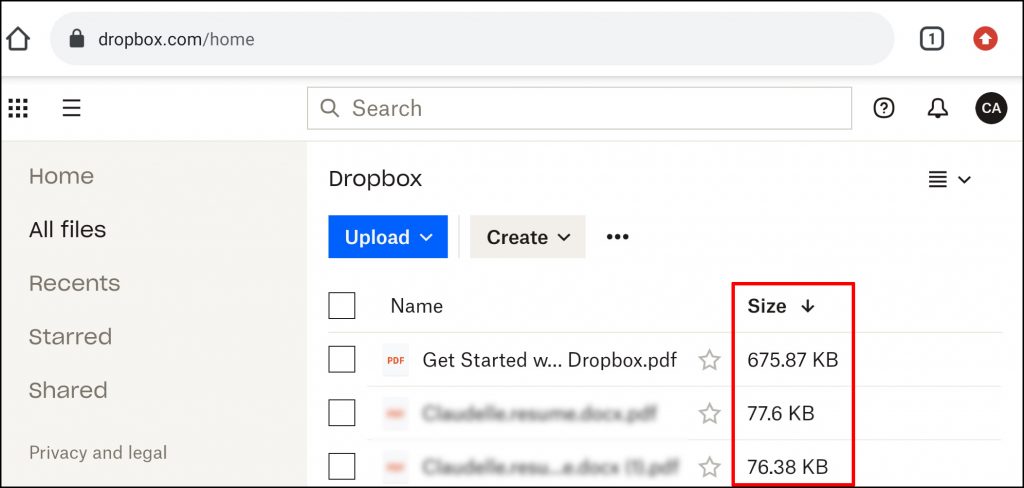The width and height of the screenshot is (1024, 488).
Task: Click the magnifier icon in search box
Action: (330, 108)
